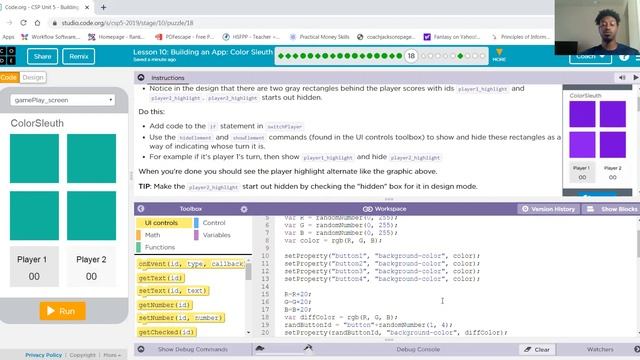Collapse the debug area arrow icon
Viewport: 640px width, 360px height.
141,349
